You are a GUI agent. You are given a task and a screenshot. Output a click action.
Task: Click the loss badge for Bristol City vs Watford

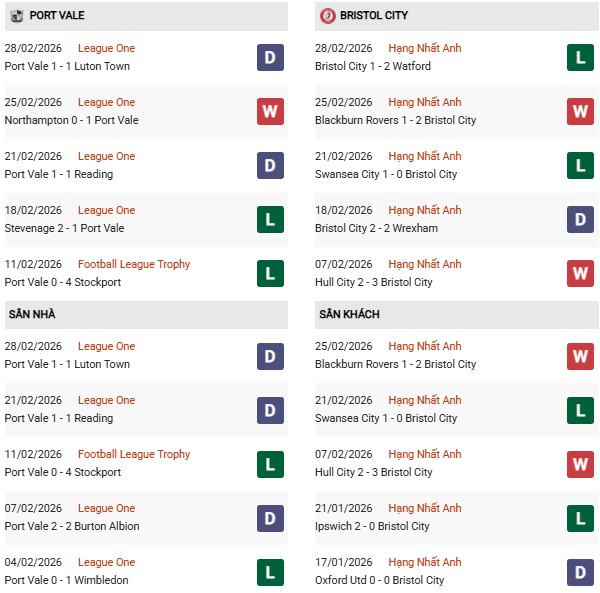581,58
